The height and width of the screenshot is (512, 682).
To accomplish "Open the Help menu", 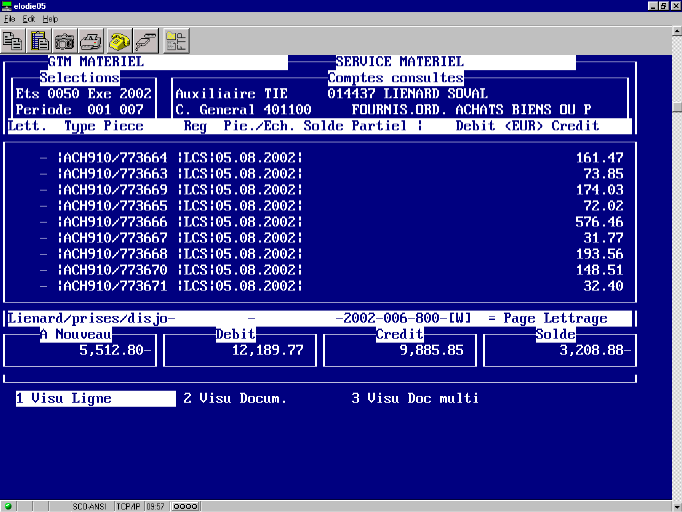I will point(50,19).
